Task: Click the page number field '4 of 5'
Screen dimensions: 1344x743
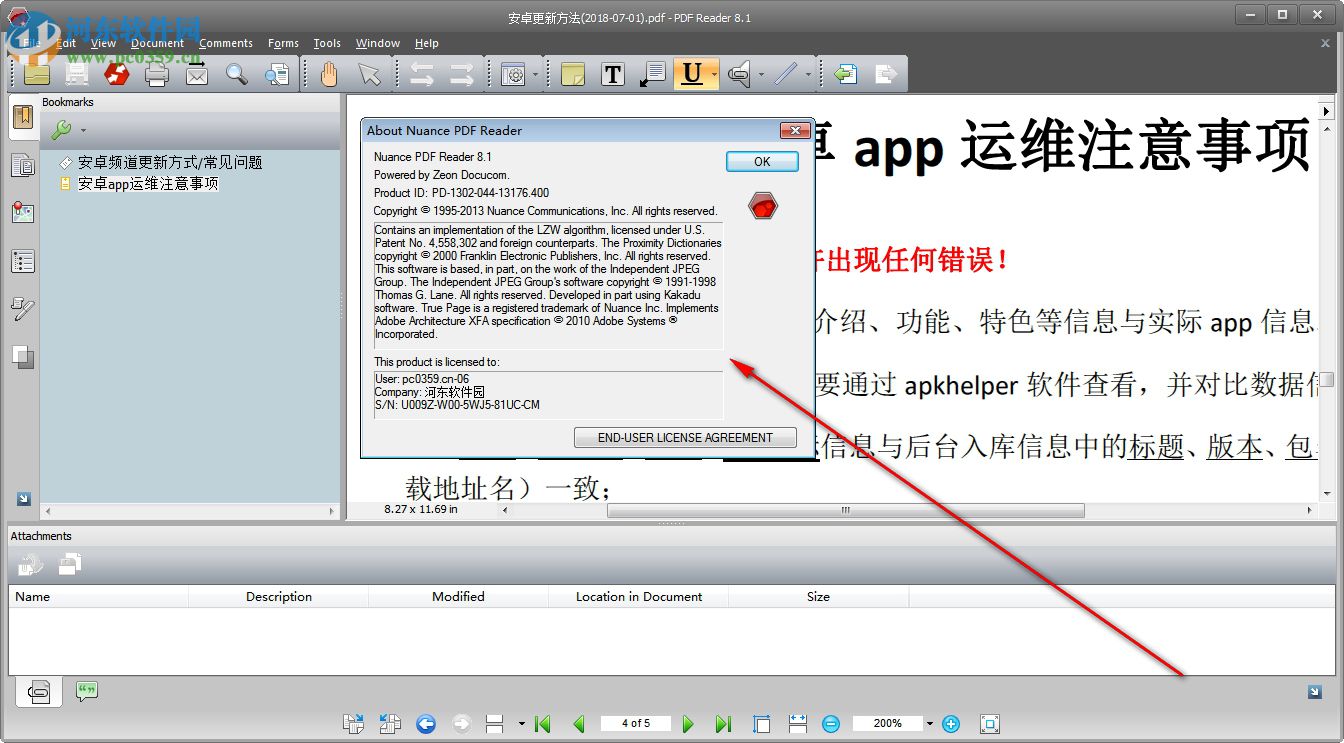Action: 635,723
